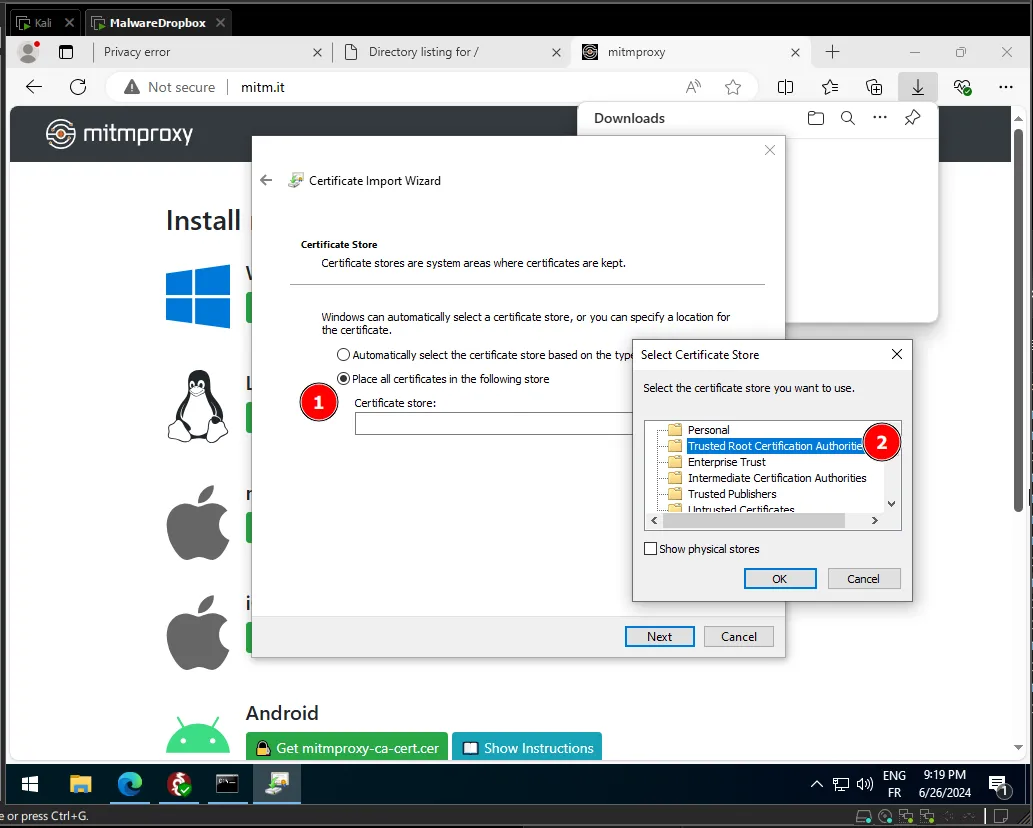Image resolution: width=1033 pixels, height=828 pixels.
Task: Open more options in Downloads panel
Action: pos(880,118)
